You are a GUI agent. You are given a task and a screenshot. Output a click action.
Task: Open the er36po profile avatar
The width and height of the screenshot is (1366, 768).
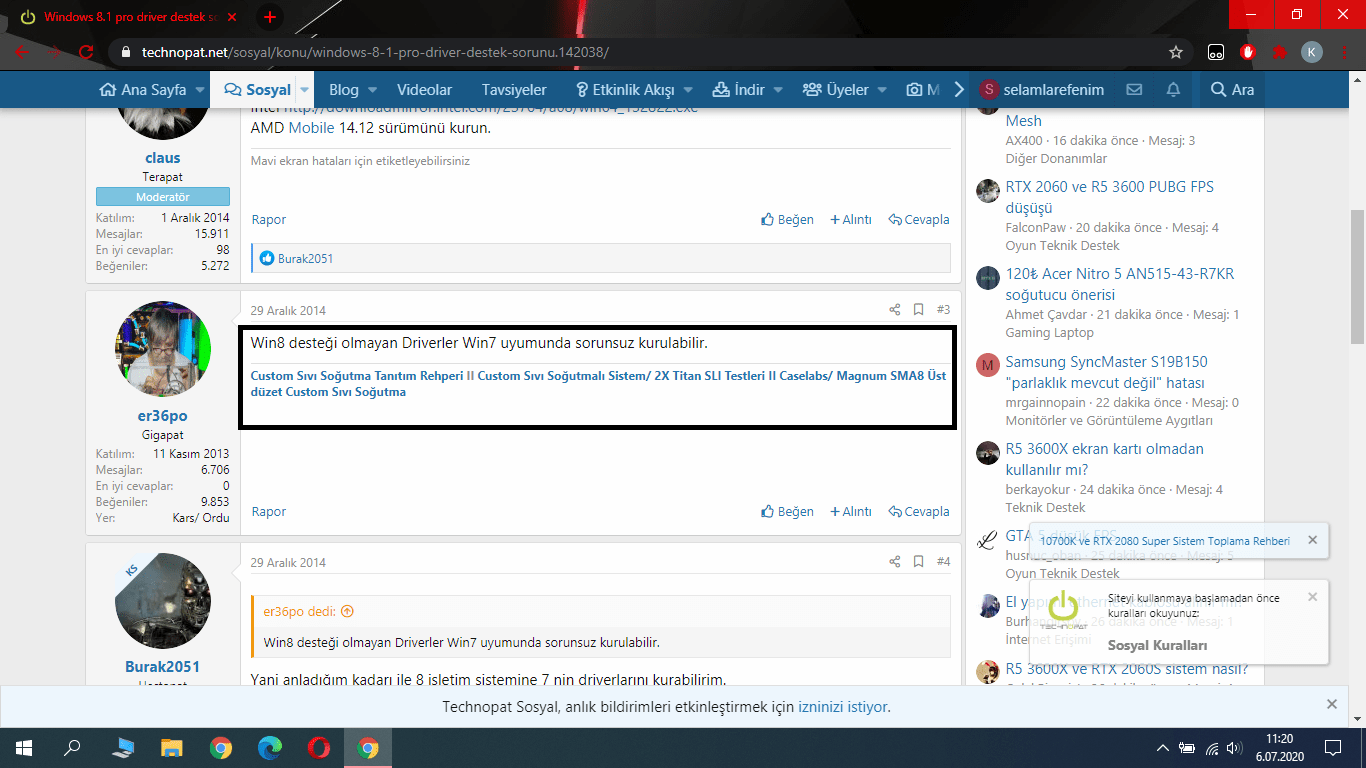pos(163,349)
